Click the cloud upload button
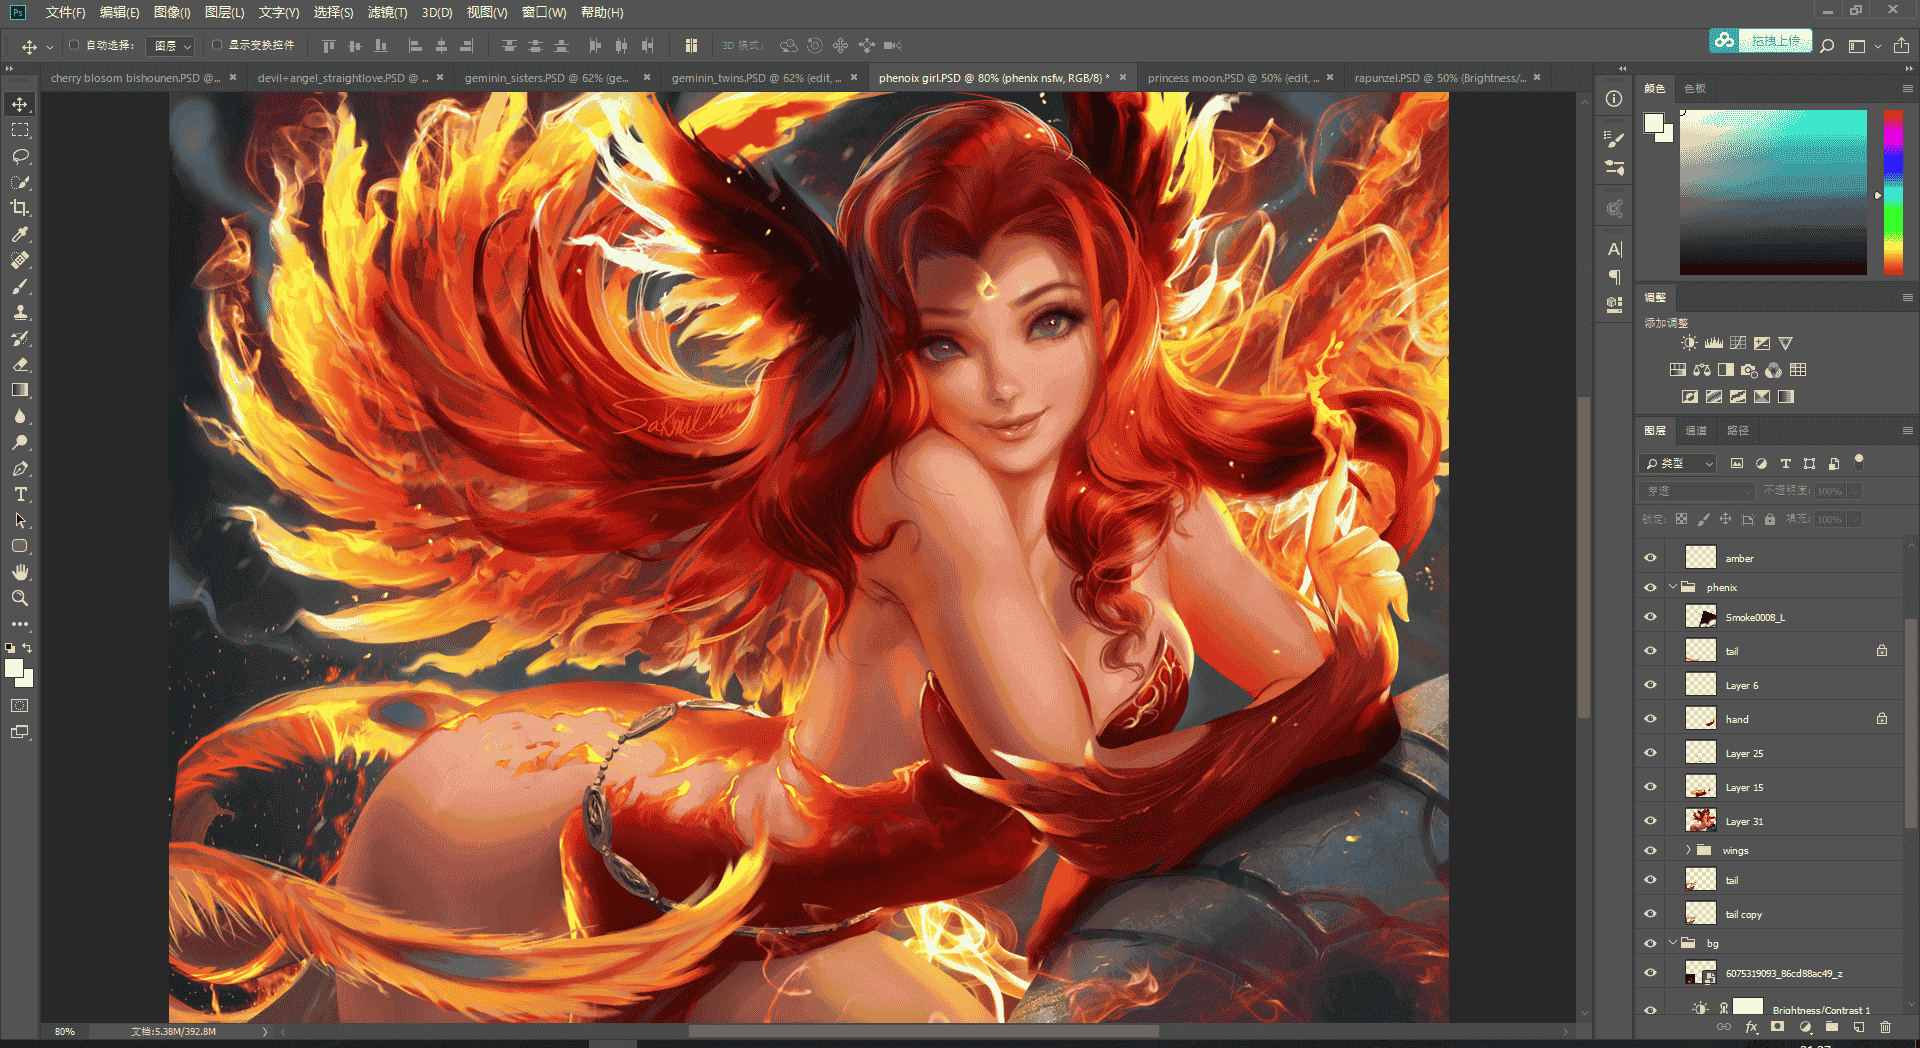The width and height of the screenshot is (1920, 1048). tap(1761, 41)
